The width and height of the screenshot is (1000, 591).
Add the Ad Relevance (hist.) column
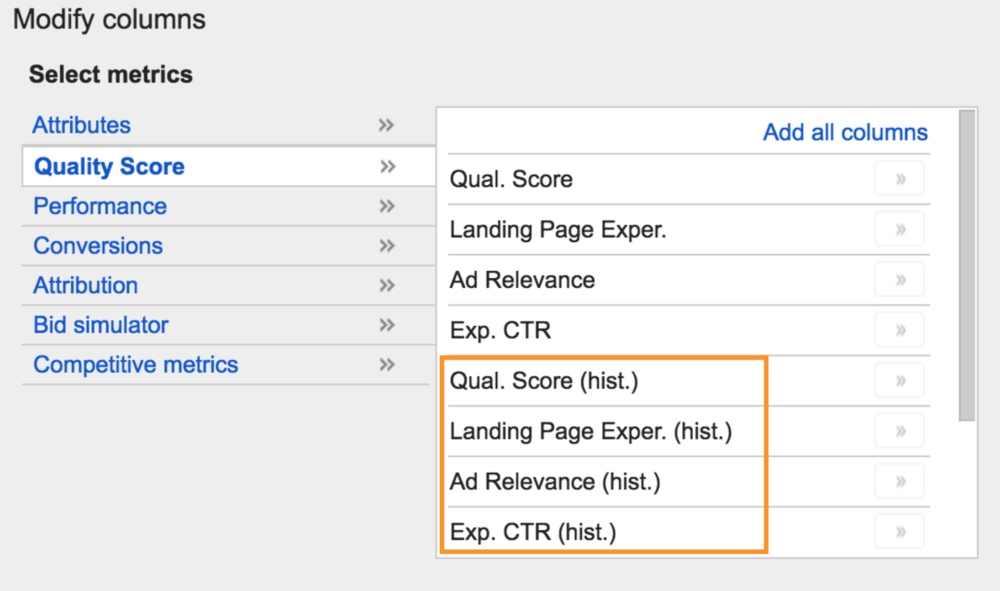[898, 480]
